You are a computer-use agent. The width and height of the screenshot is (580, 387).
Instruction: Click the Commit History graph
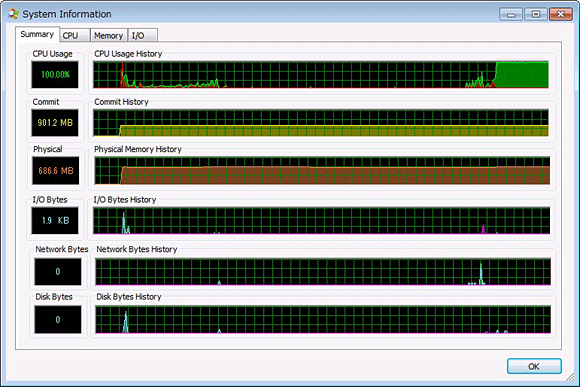pos(321,123)
